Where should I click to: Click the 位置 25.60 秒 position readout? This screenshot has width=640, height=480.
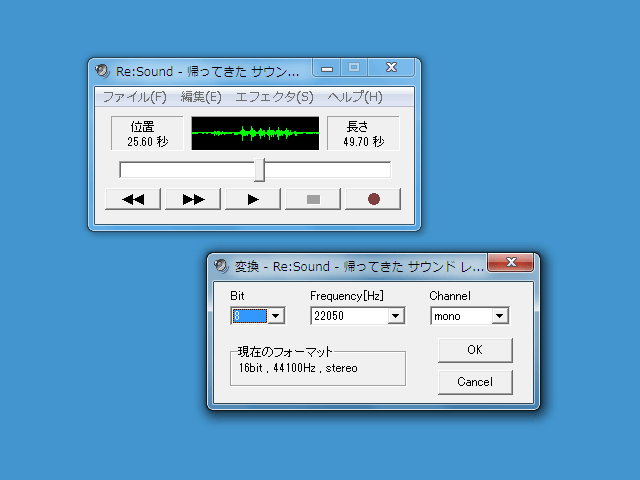(x=147, y=133)
